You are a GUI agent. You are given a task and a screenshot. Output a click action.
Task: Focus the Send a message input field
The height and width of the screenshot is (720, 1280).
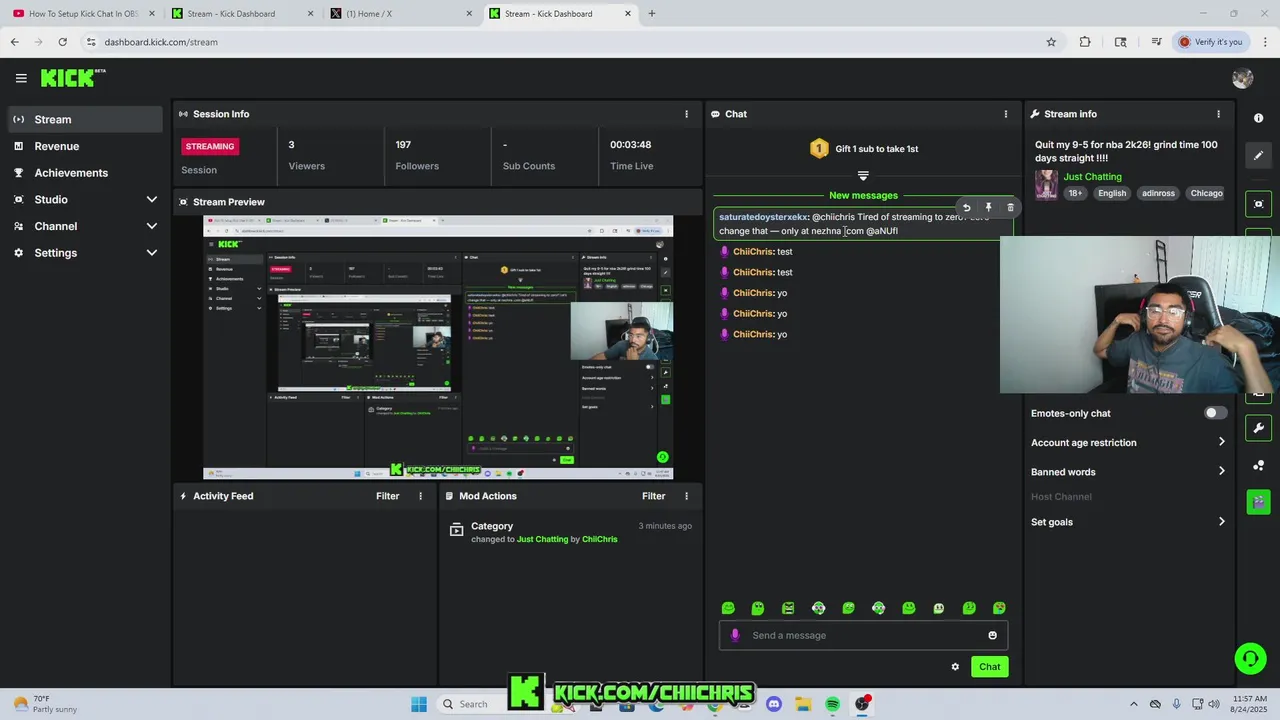[x=863, y=635]
